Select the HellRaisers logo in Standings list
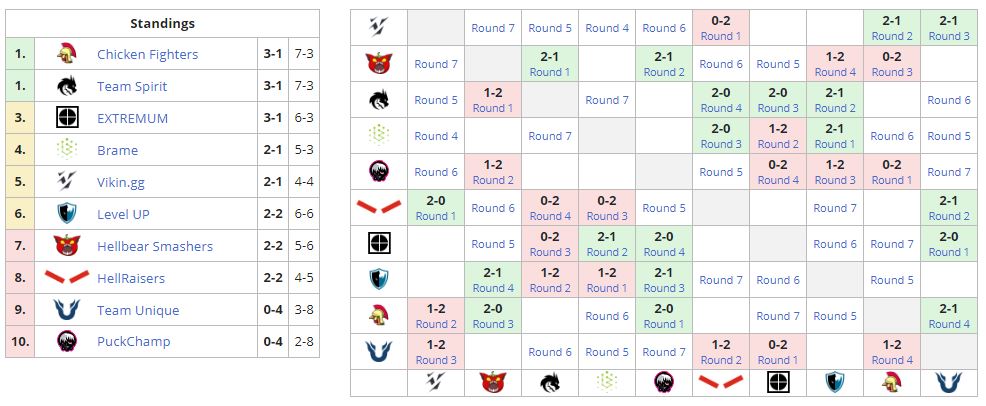Viewport: 986px width, 406px height. pyautogui.click(x=67, y=278)
